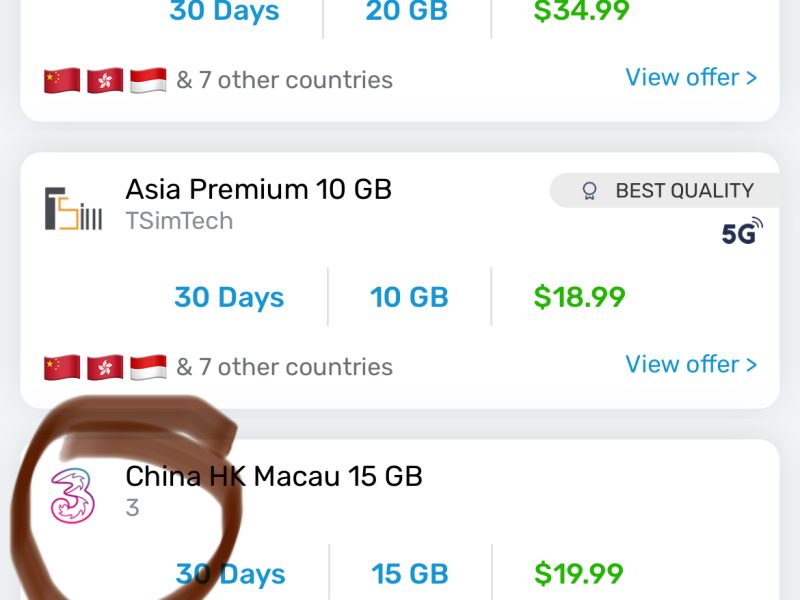Open View offer for the $34.99 plan
800x600 pixels.
[x=691, y=78]
